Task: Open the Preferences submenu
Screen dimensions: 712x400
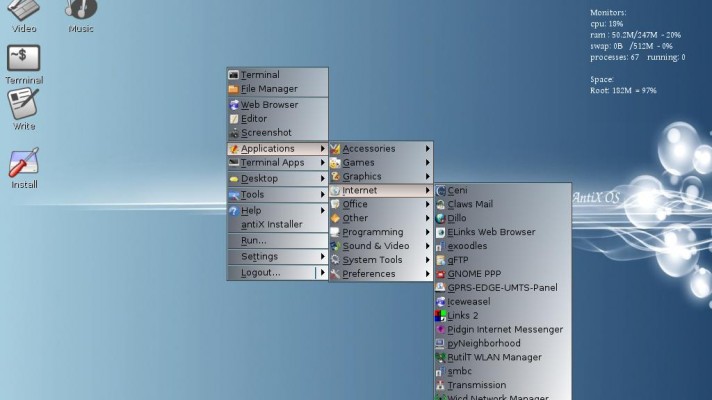Action: pyautogui.click(x=381, y=274)
